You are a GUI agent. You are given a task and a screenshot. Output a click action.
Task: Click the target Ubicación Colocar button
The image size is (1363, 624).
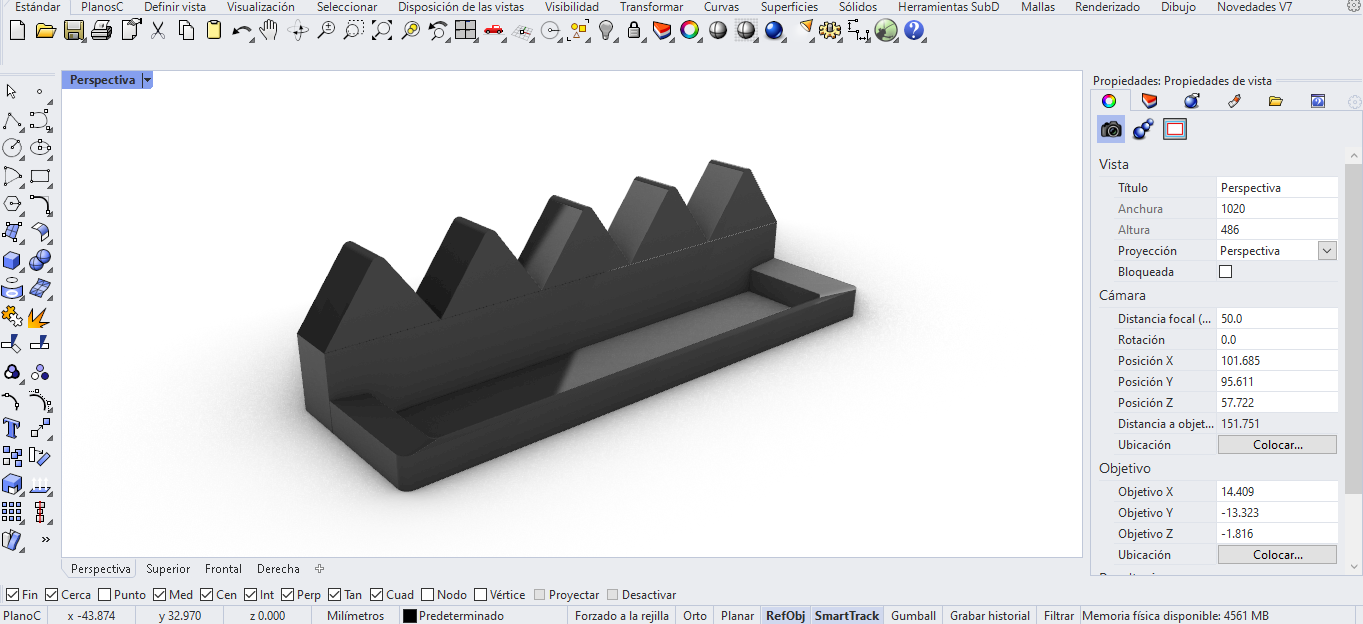click(1277, 555)
